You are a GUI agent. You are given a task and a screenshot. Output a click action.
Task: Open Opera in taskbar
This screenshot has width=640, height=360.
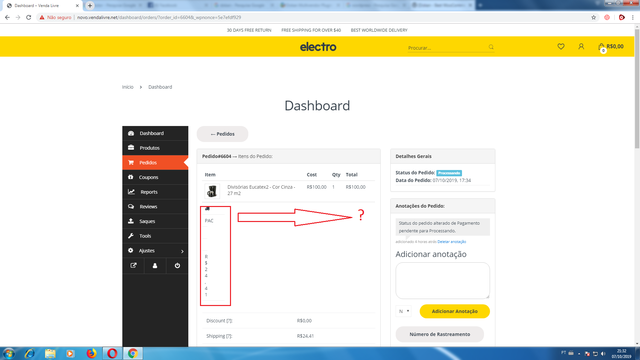[112, 353]
